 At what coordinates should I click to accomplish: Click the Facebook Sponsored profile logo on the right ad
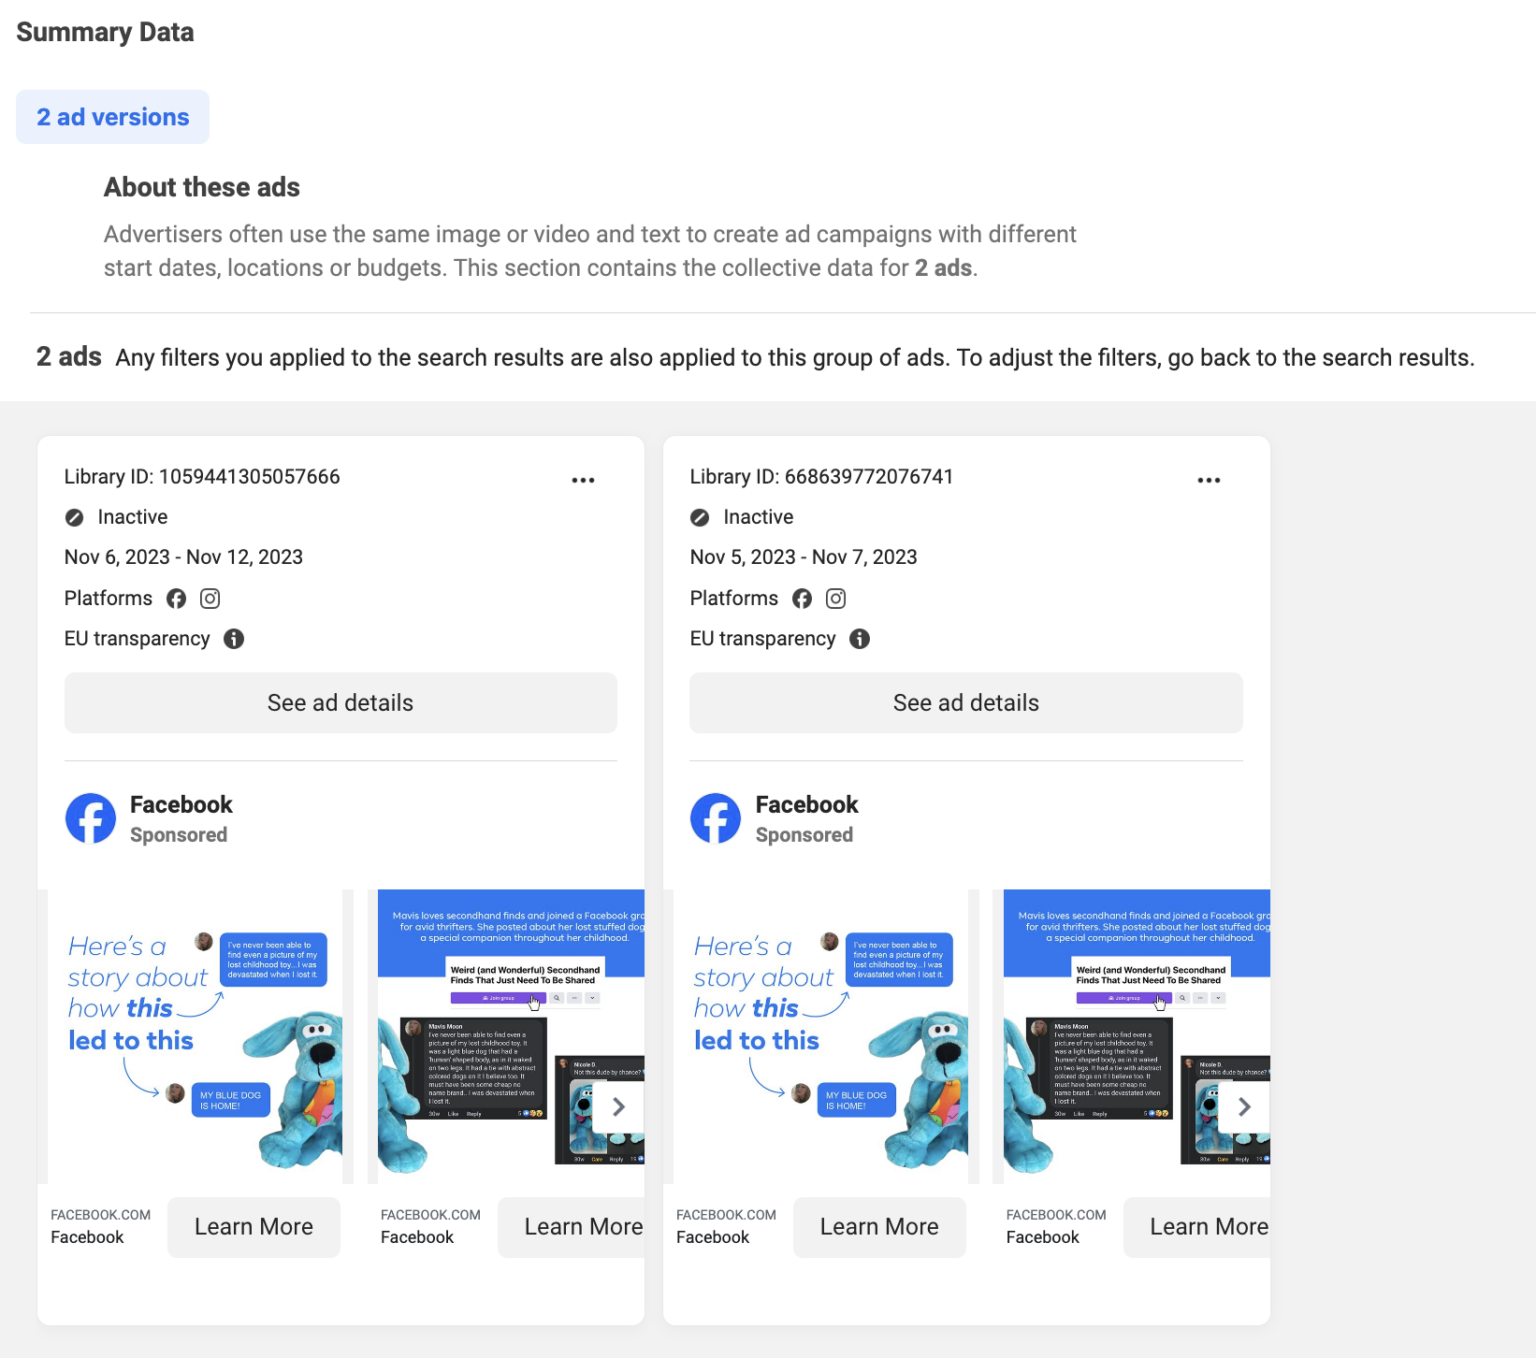(x=716, y=818)
